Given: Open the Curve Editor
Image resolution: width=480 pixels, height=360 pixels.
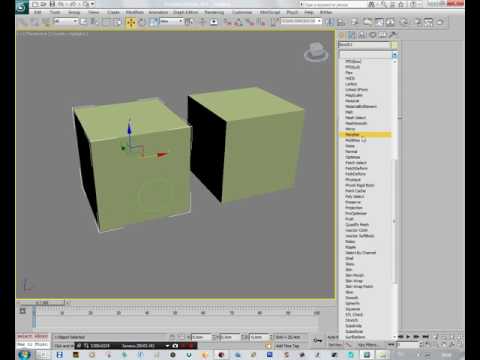Looking at the screenshot, I should [379, 22].
